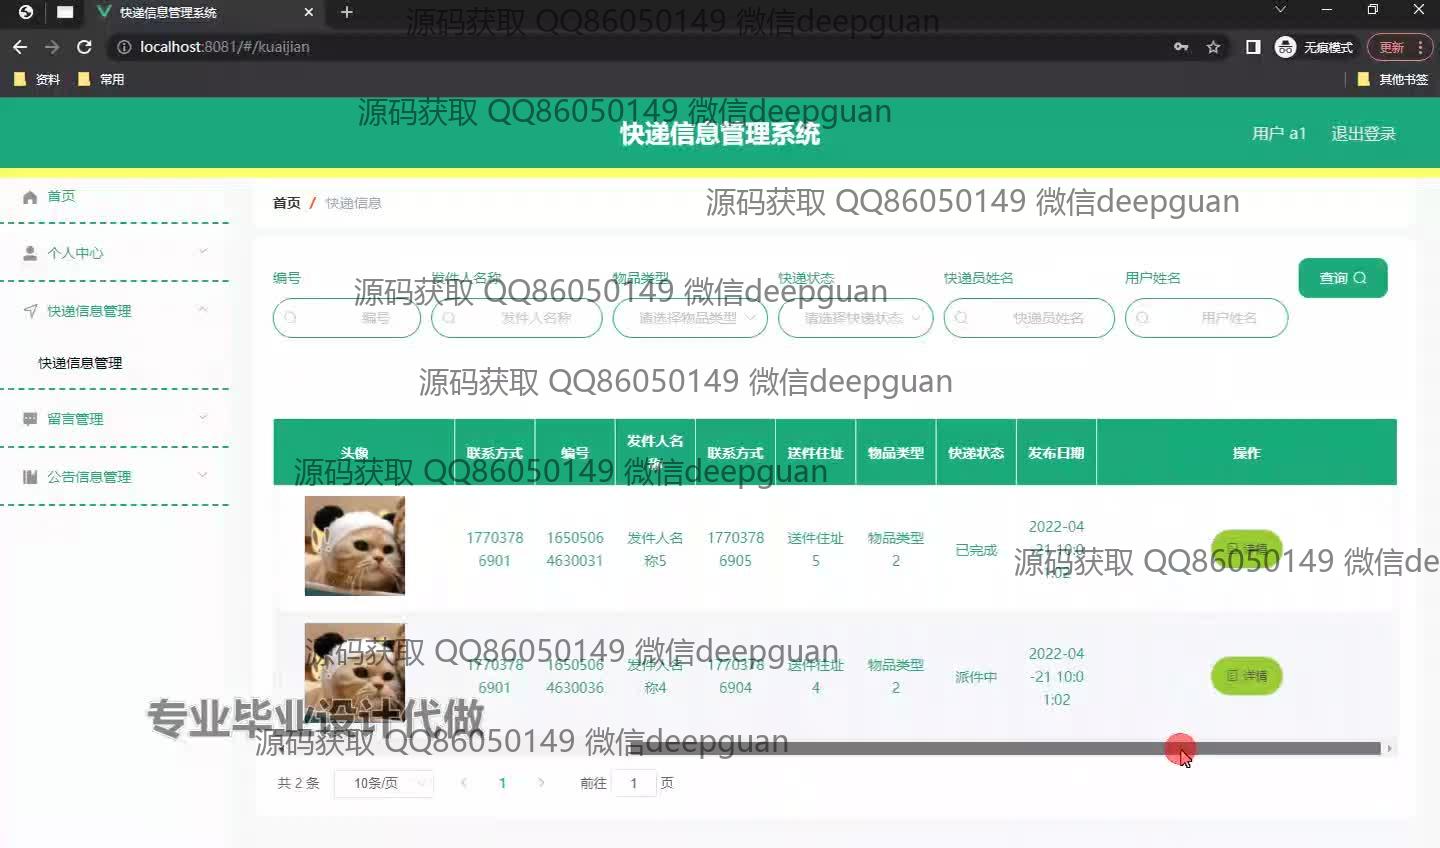
Task: Click the browser refresh icon
Action: [x=84, y=46]
